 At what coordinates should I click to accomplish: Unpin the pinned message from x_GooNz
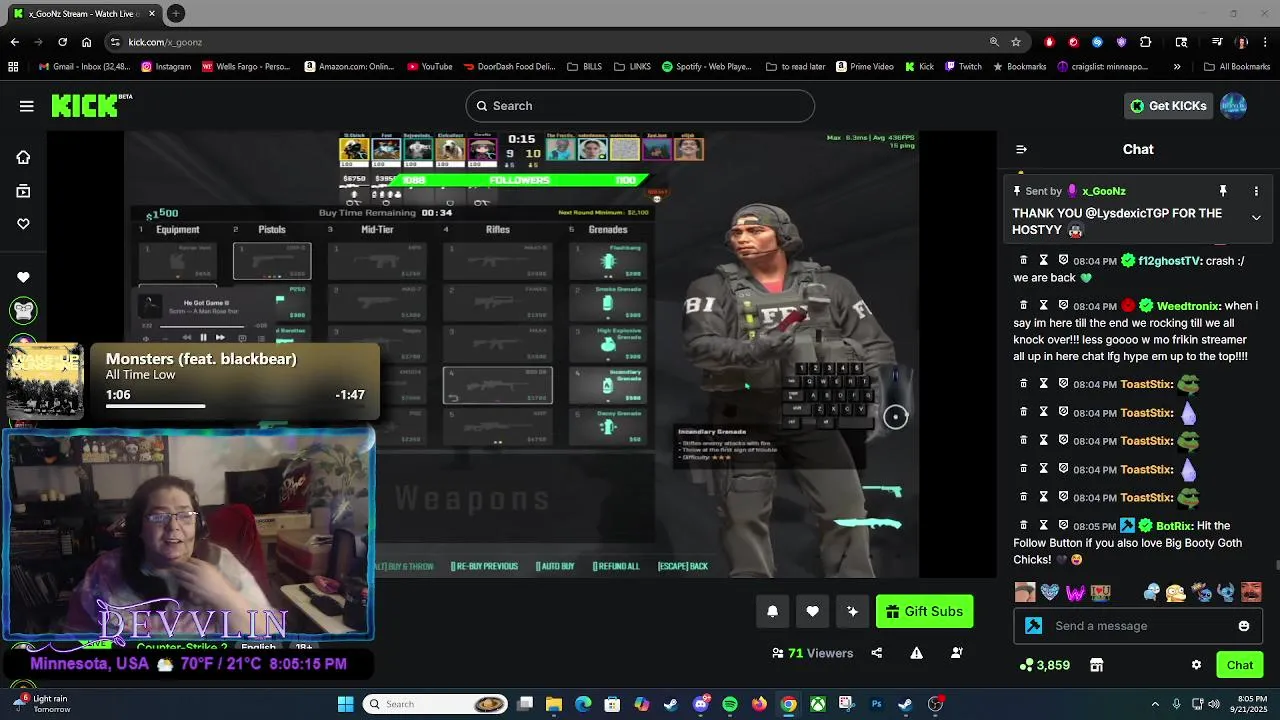point(1222,191)
